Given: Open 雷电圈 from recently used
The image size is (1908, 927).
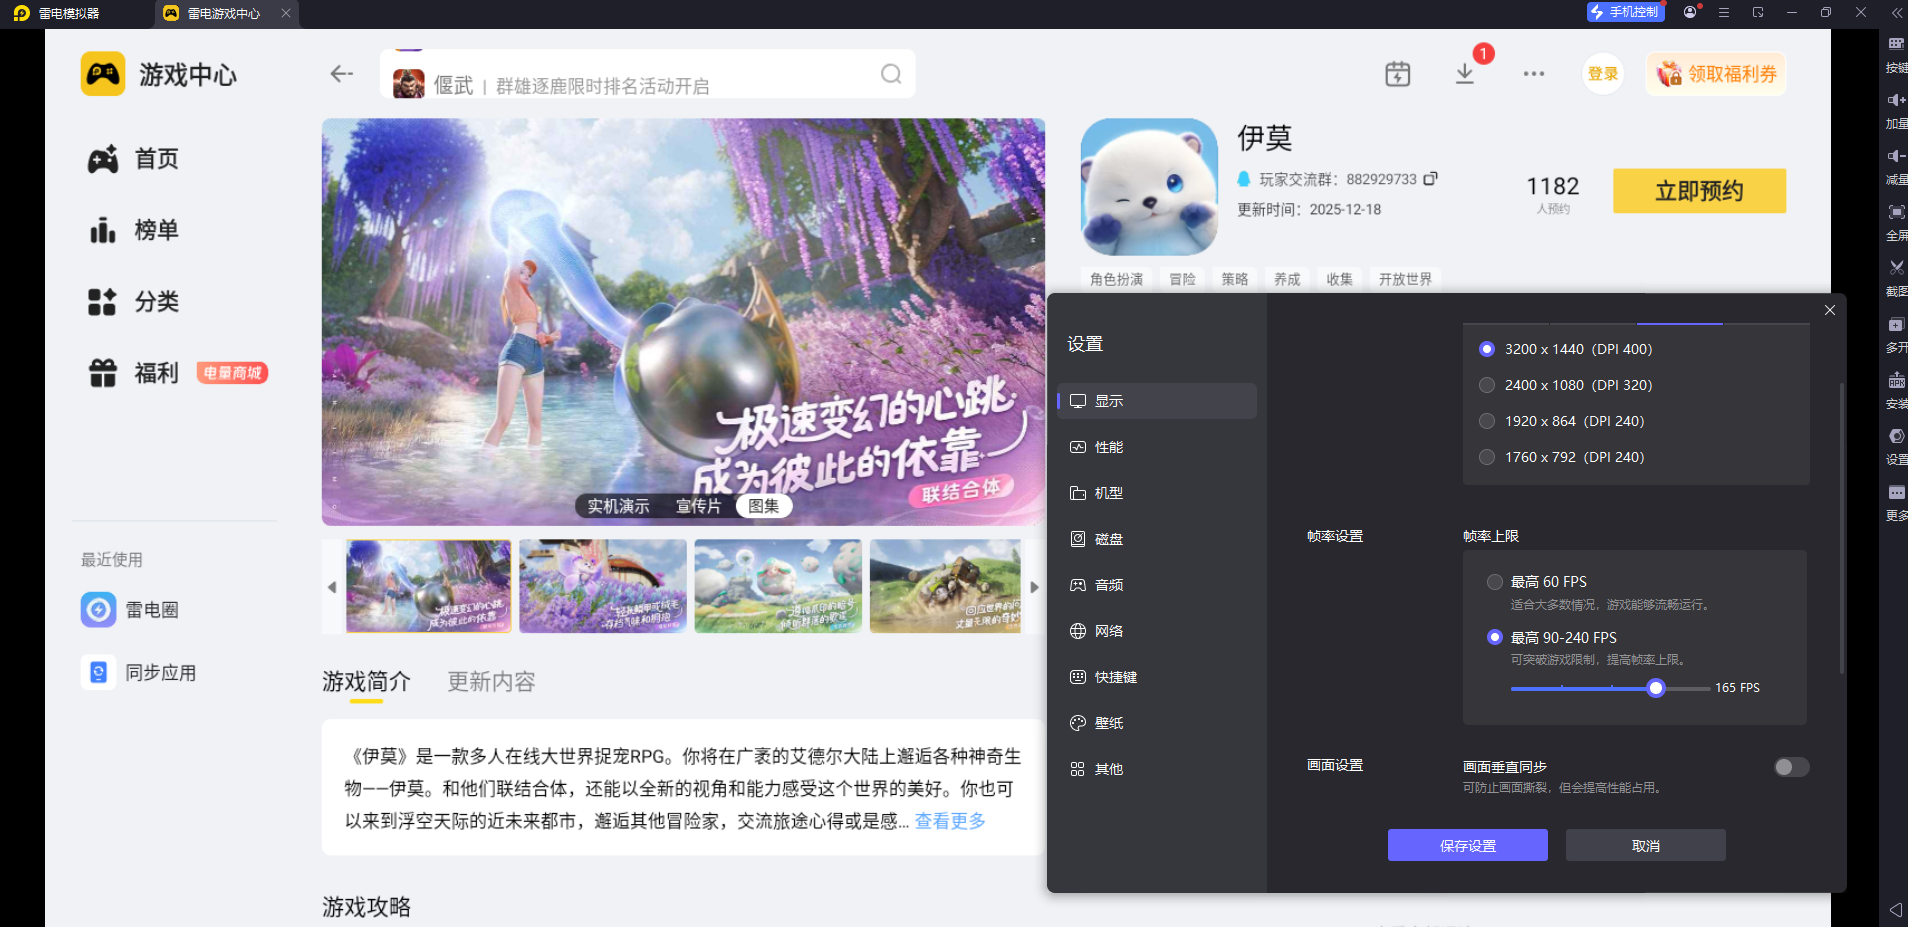Looking at the screenshot, I should (x=130, y=610).
